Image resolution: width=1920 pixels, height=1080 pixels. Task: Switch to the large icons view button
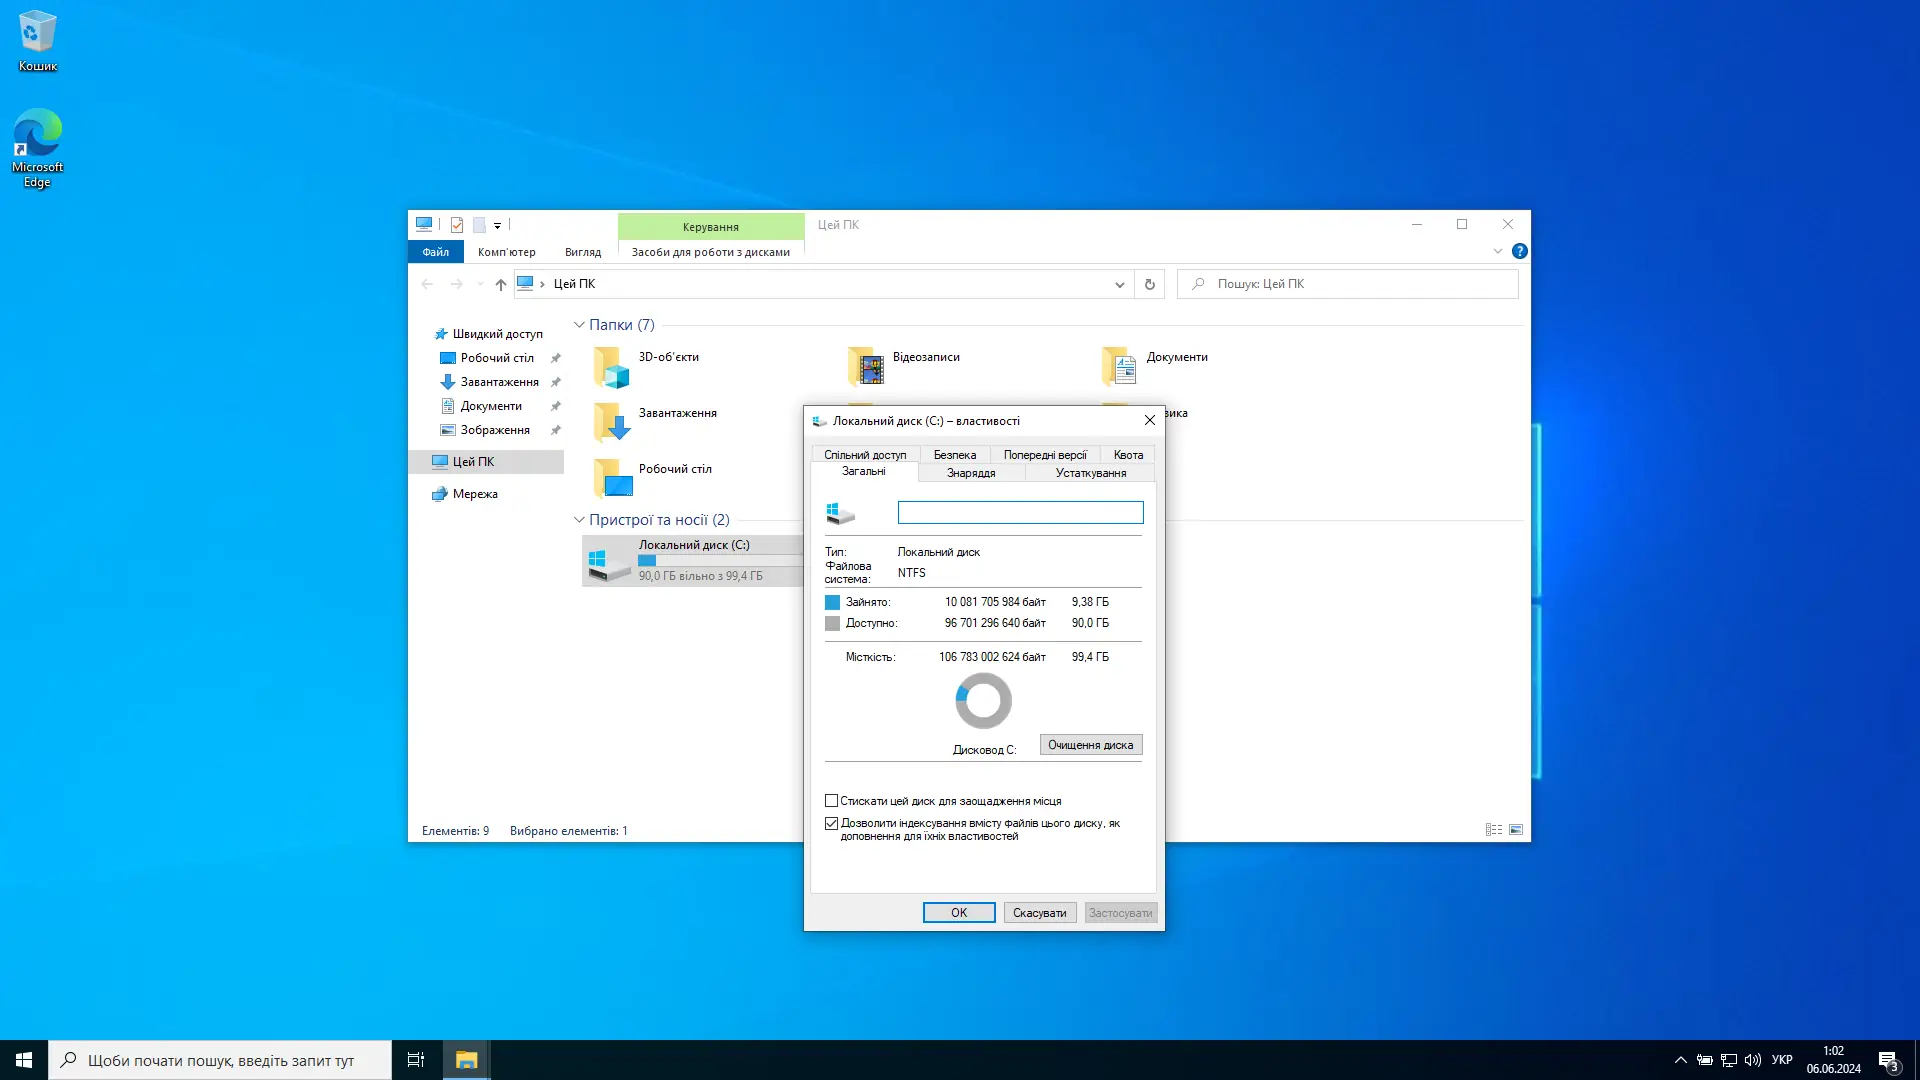click(x=1516, y=830)
